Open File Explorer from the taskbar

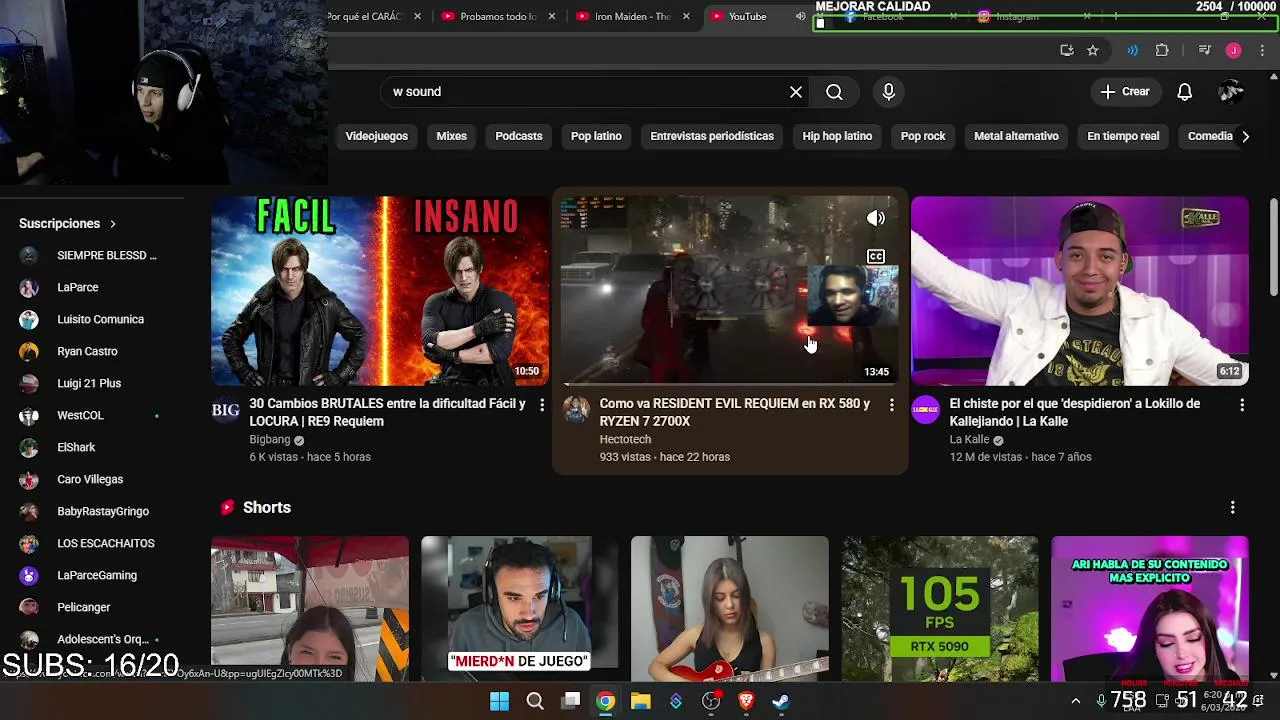[641, 701]
